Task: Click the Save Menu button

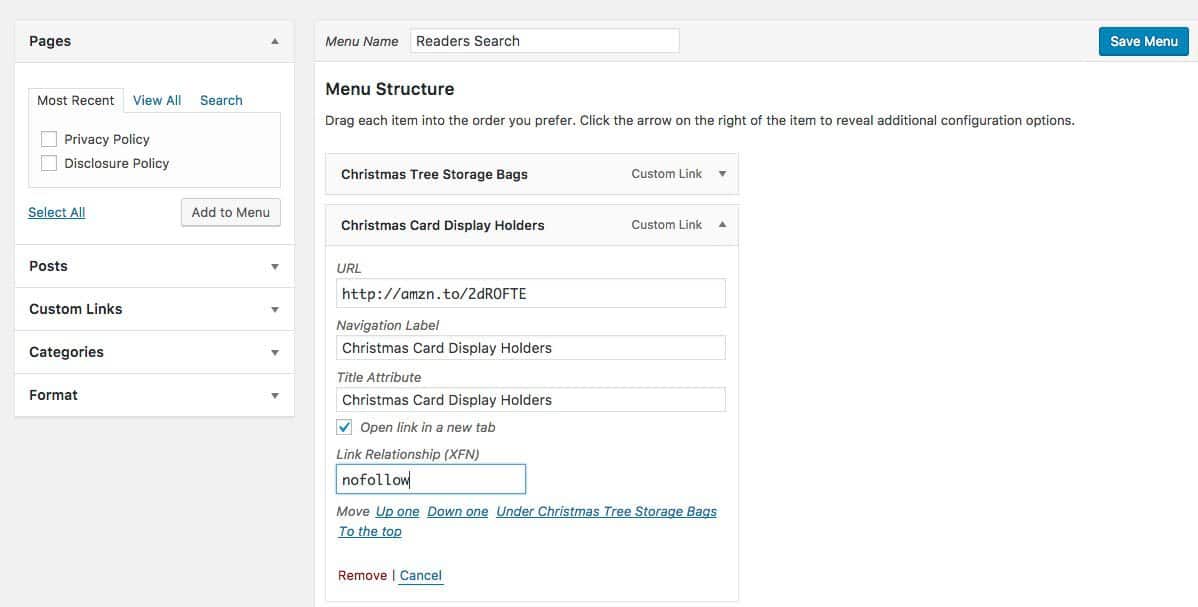Action: [x=1144, y=41]
